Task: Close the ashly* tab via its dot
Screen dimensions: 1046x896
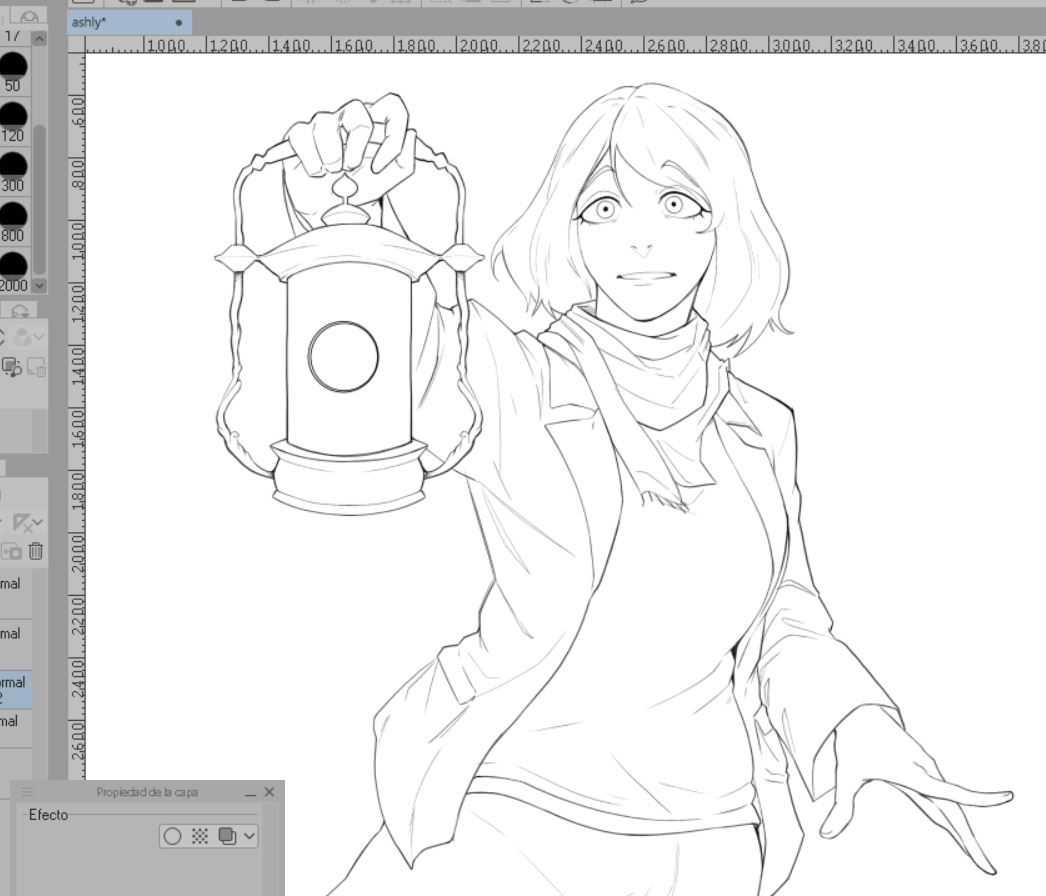Action: 179,23
